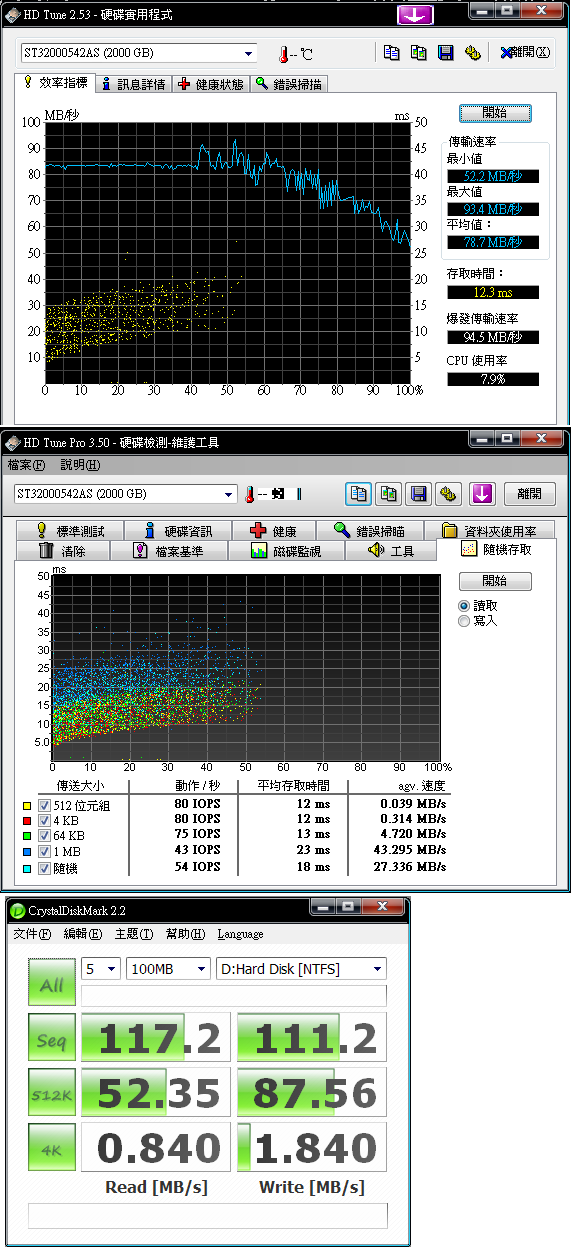This screenshot has width=575, height=1249.
Task: Click the floppy disk save icon in HD Tune Pro
Action: tap(420, 493)
